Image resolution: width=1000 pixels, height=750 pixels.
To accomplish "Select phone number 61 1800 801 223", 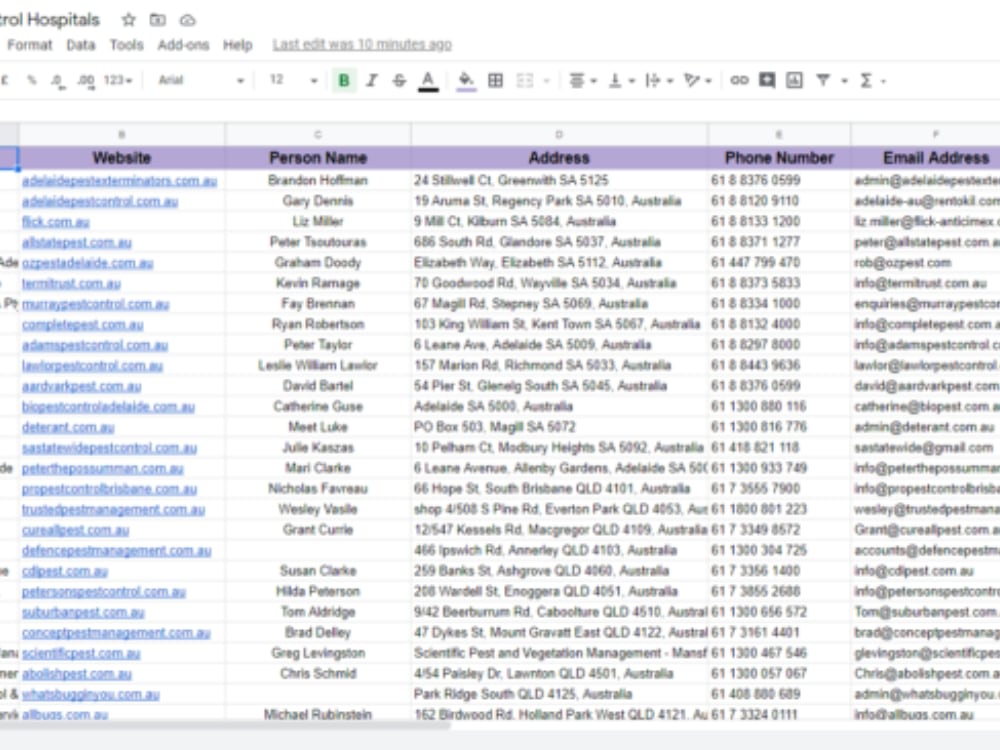I will 779,510.
